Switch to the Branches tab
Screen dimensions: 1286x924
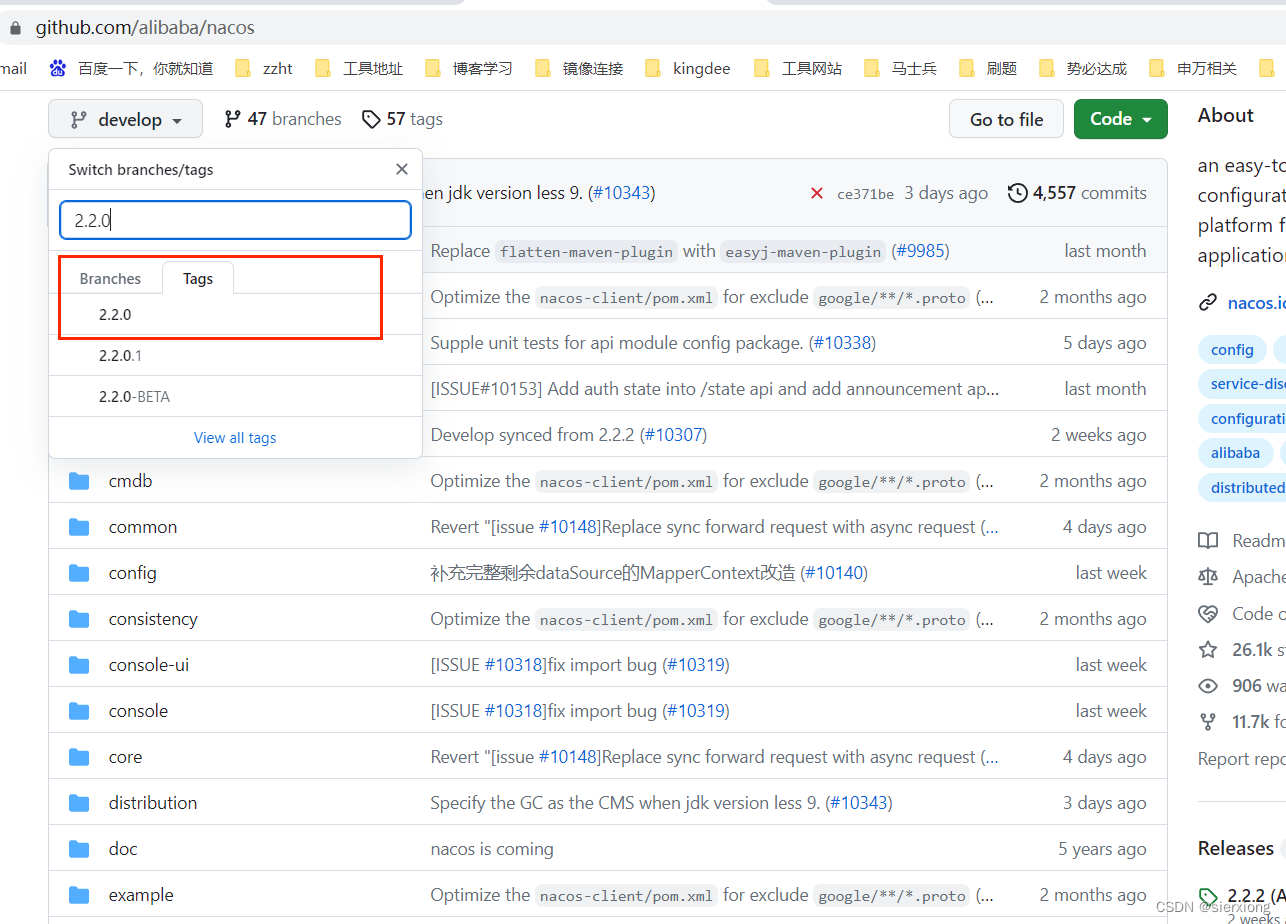110,278
